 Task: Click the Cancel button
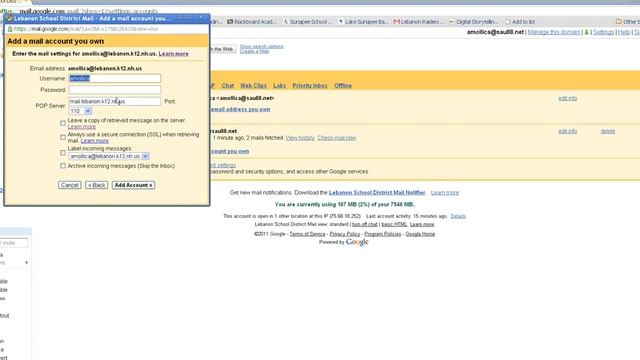tap(70, 185)
